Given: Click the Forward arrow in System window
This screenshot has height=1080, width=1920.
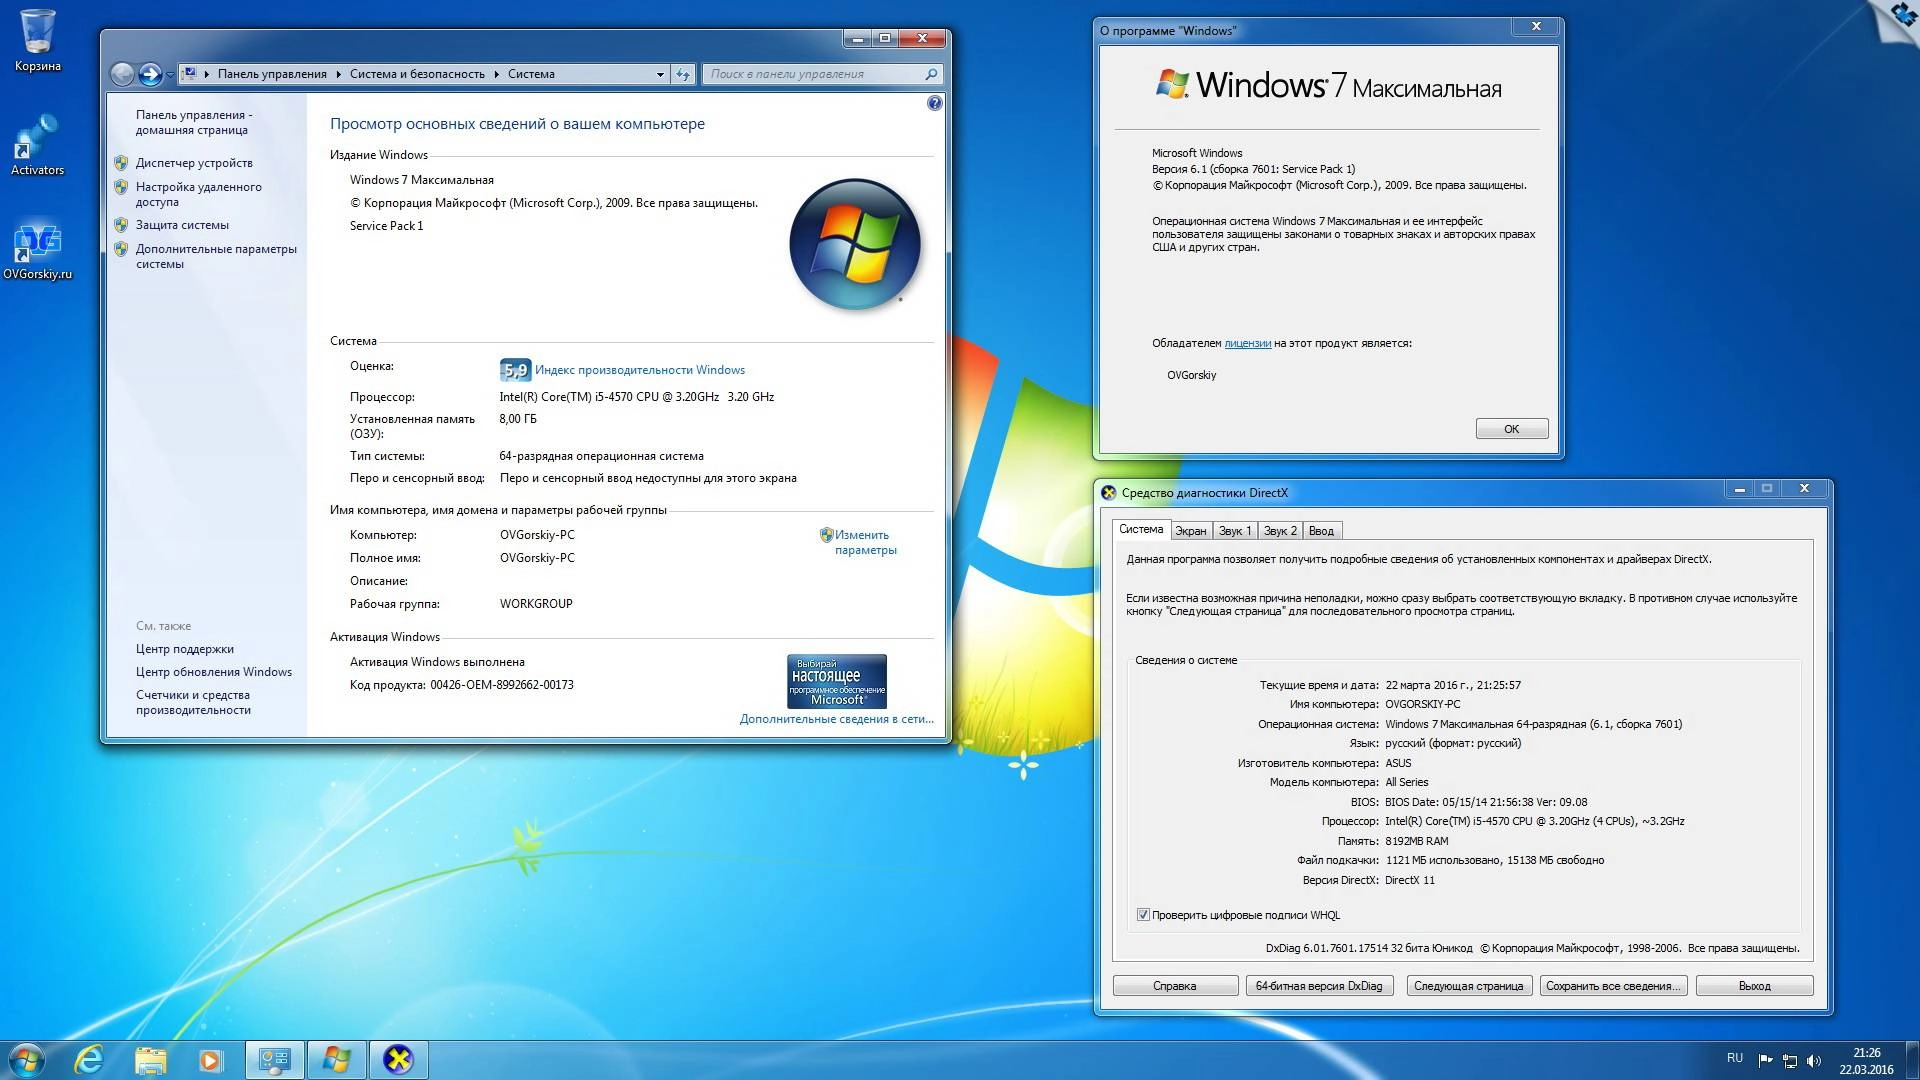Looking at the screenshot, I should (150, 74).
